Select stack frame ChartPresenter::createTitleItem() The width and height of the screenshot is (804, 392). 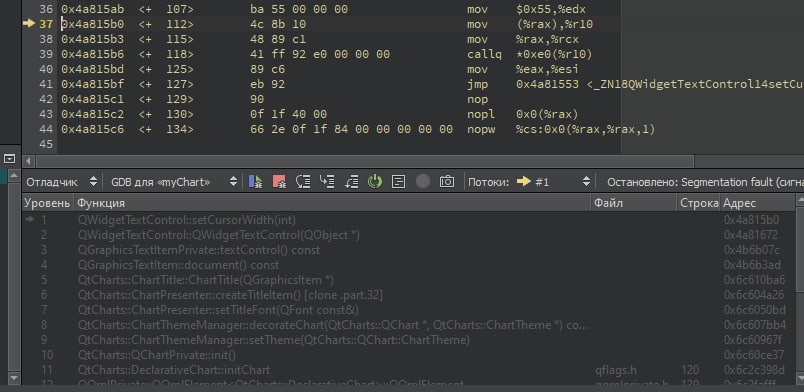[x=408, y=295]
